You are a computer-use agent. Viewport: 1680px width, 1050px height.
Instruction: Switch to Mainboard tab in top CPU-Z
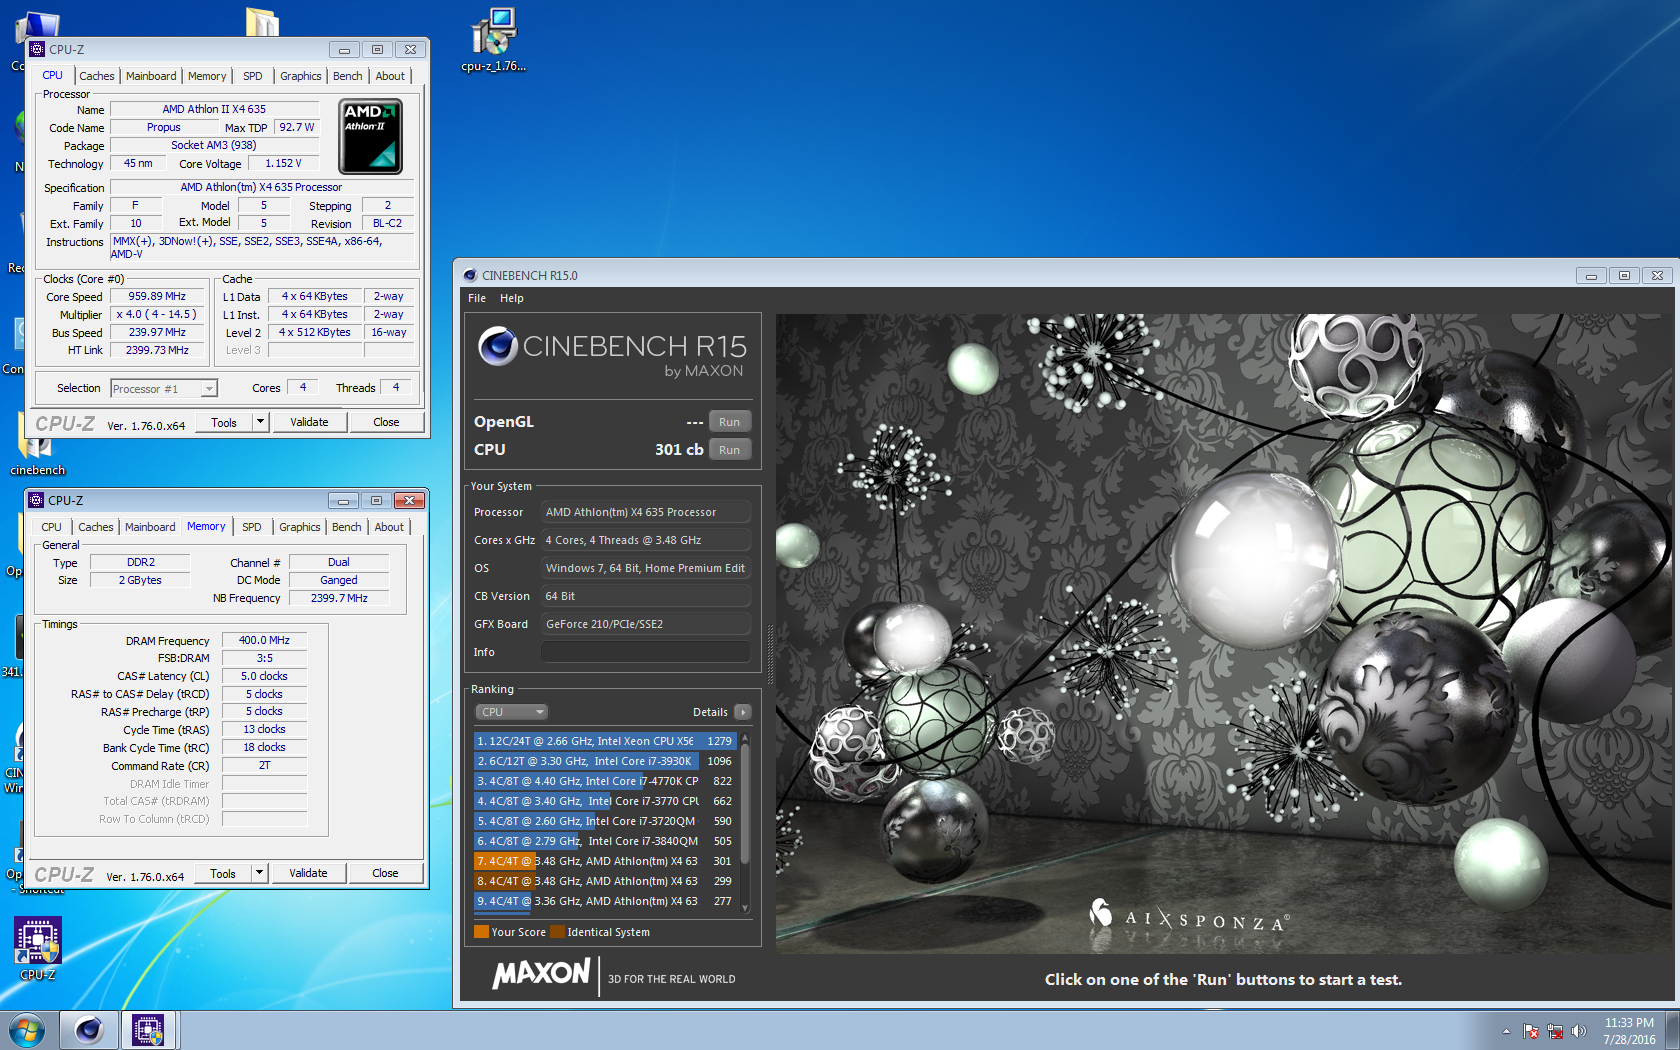coord(151,76)
